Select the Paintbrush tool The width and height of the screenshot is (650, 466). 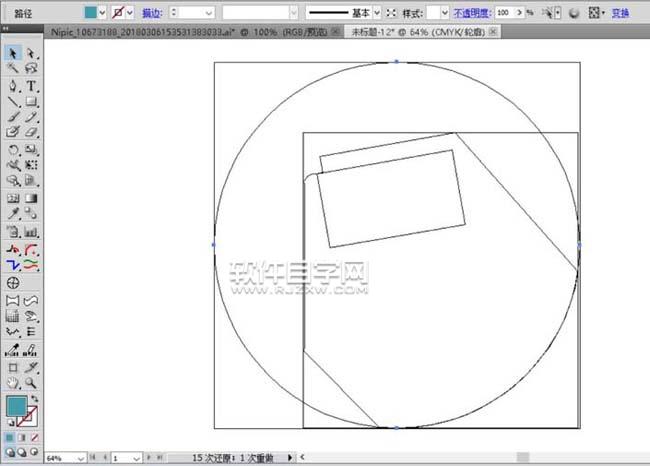coord(13,116)
